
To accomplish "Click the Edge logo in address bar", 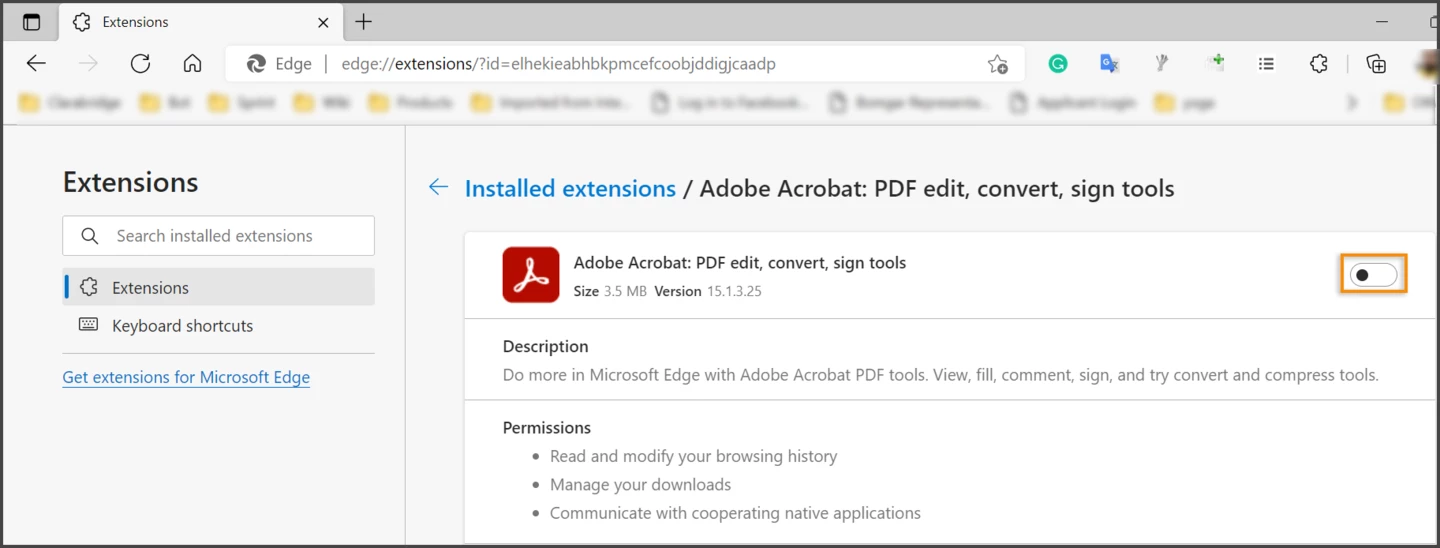I will [256, 64].
